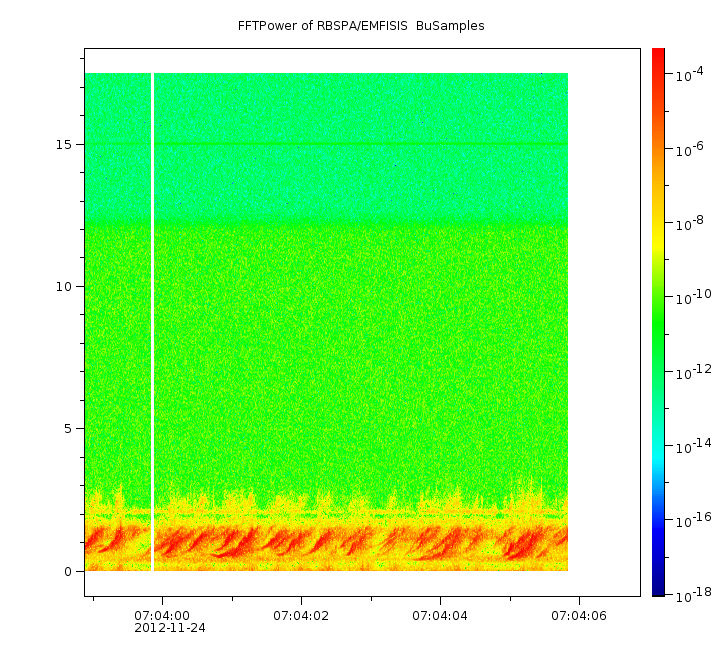Click the colorbar label 10^-16
The height and width of the screenshot is (656, 724).
[694, 521]
